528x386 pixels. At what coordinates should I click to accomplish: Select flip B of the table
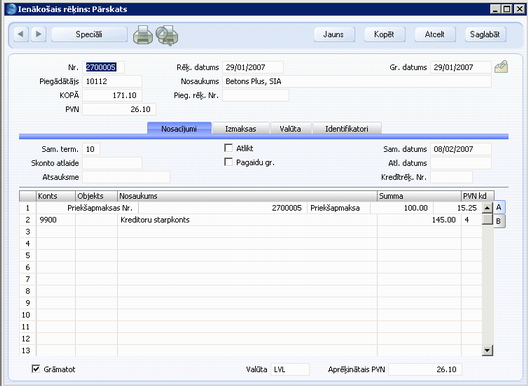(x=499, y=221)
